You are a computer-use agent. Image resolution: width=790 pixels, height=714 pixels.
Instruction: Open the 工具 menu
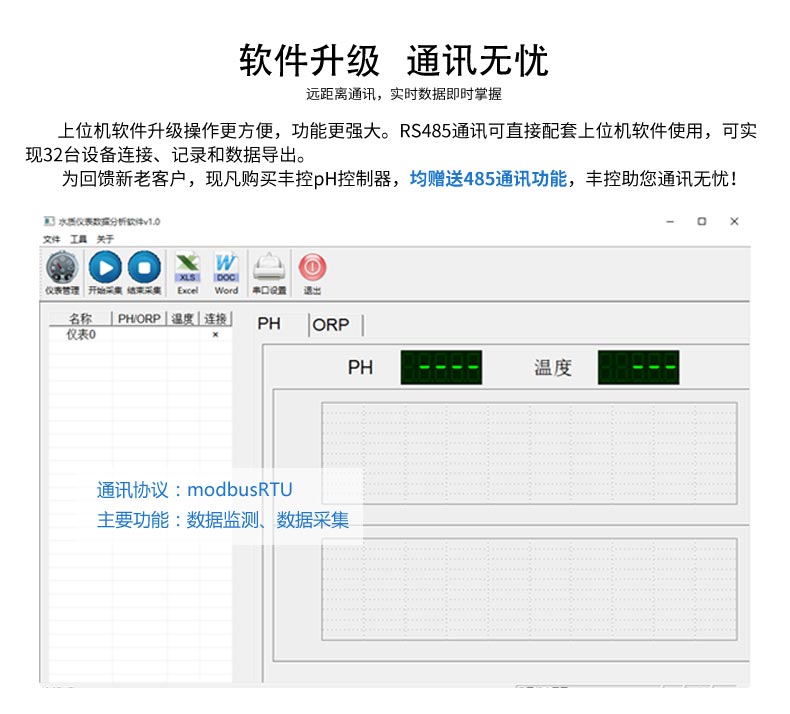78,239
